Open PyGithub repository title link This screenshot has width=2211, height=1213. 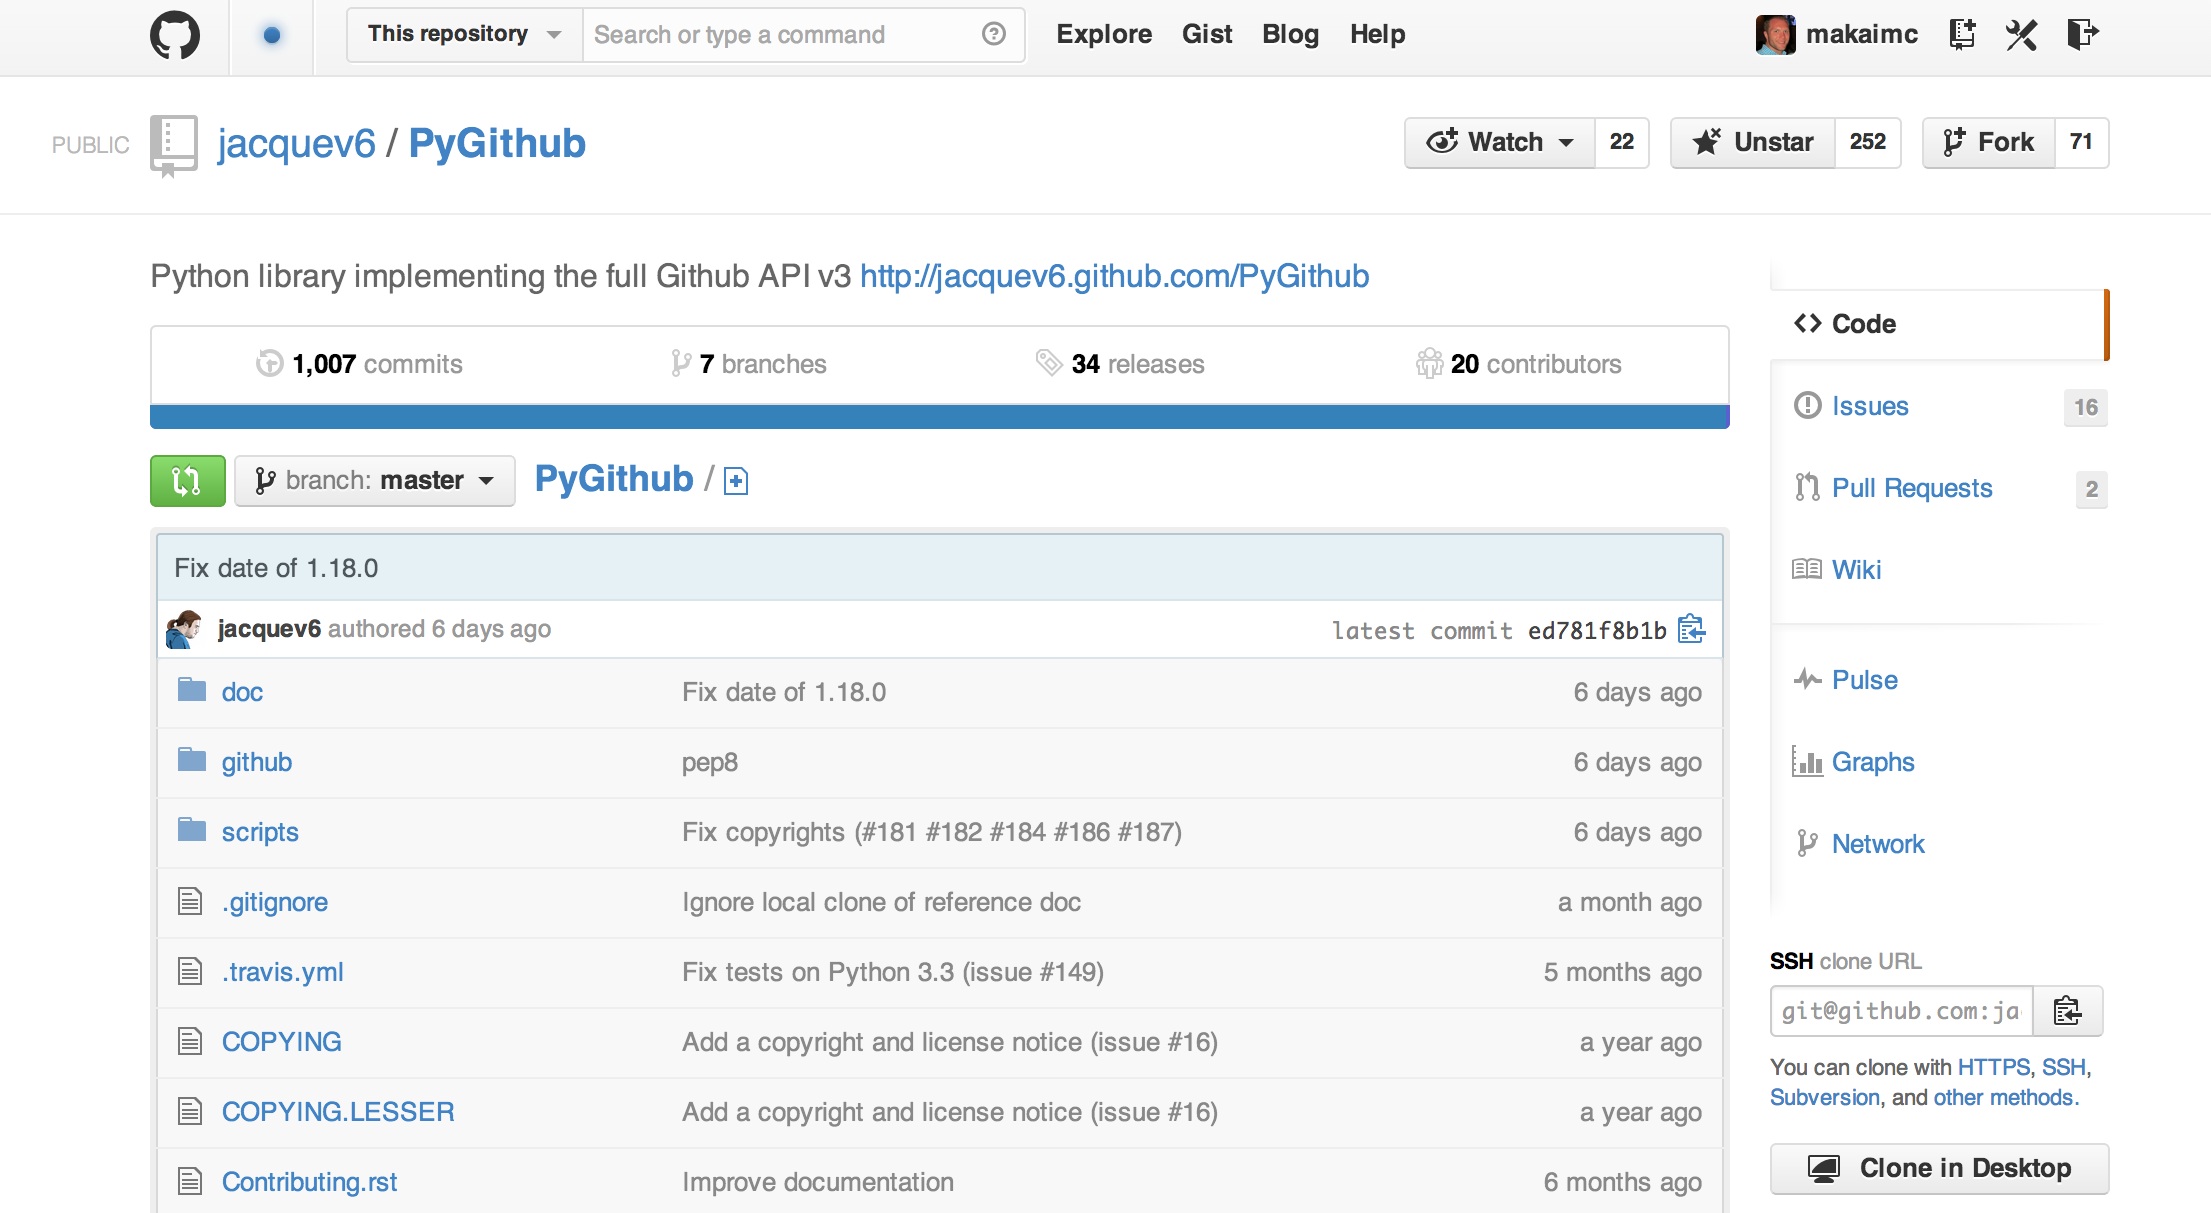click(497, 144)
